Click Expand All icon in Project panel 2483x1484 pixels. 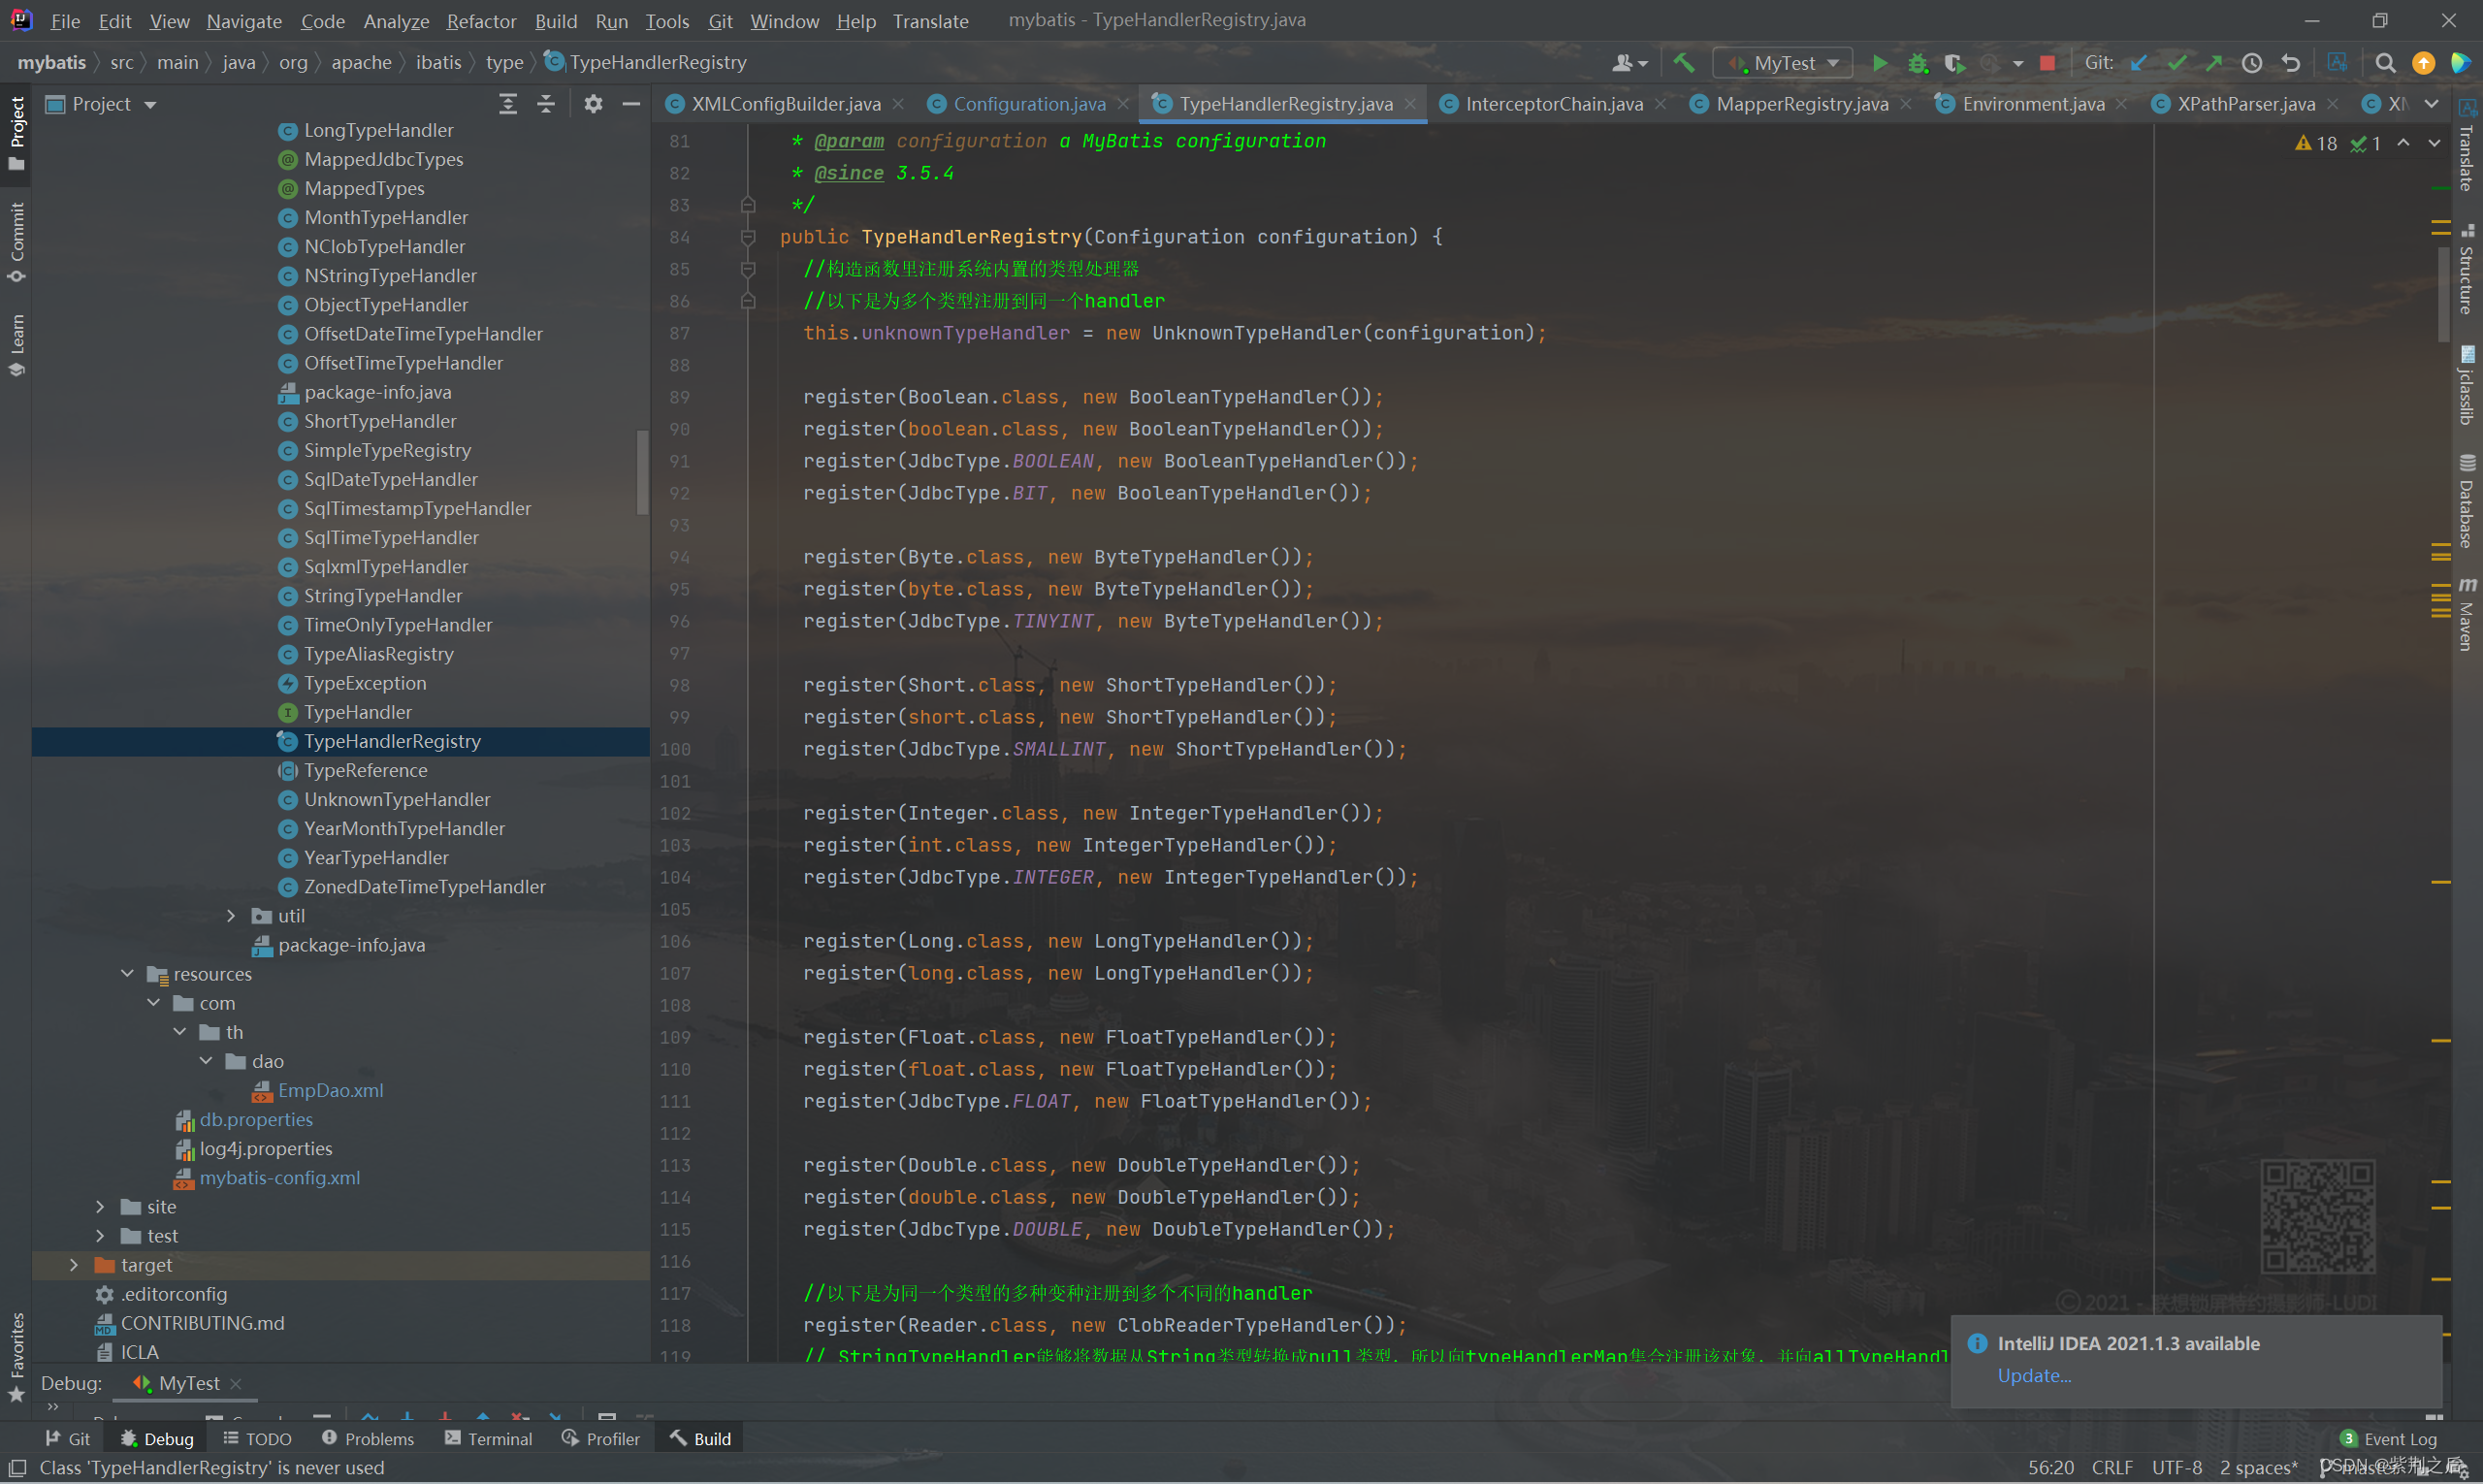pyautogui.click(x=508, y=104)
